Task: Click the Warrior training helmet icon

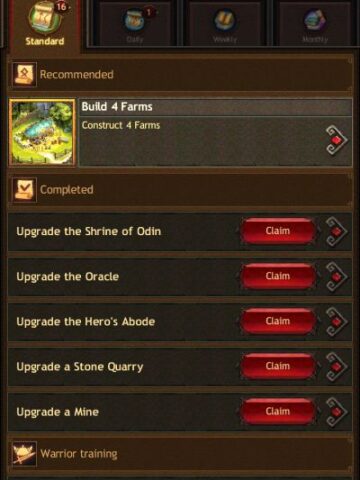Action: pos(24,453)
